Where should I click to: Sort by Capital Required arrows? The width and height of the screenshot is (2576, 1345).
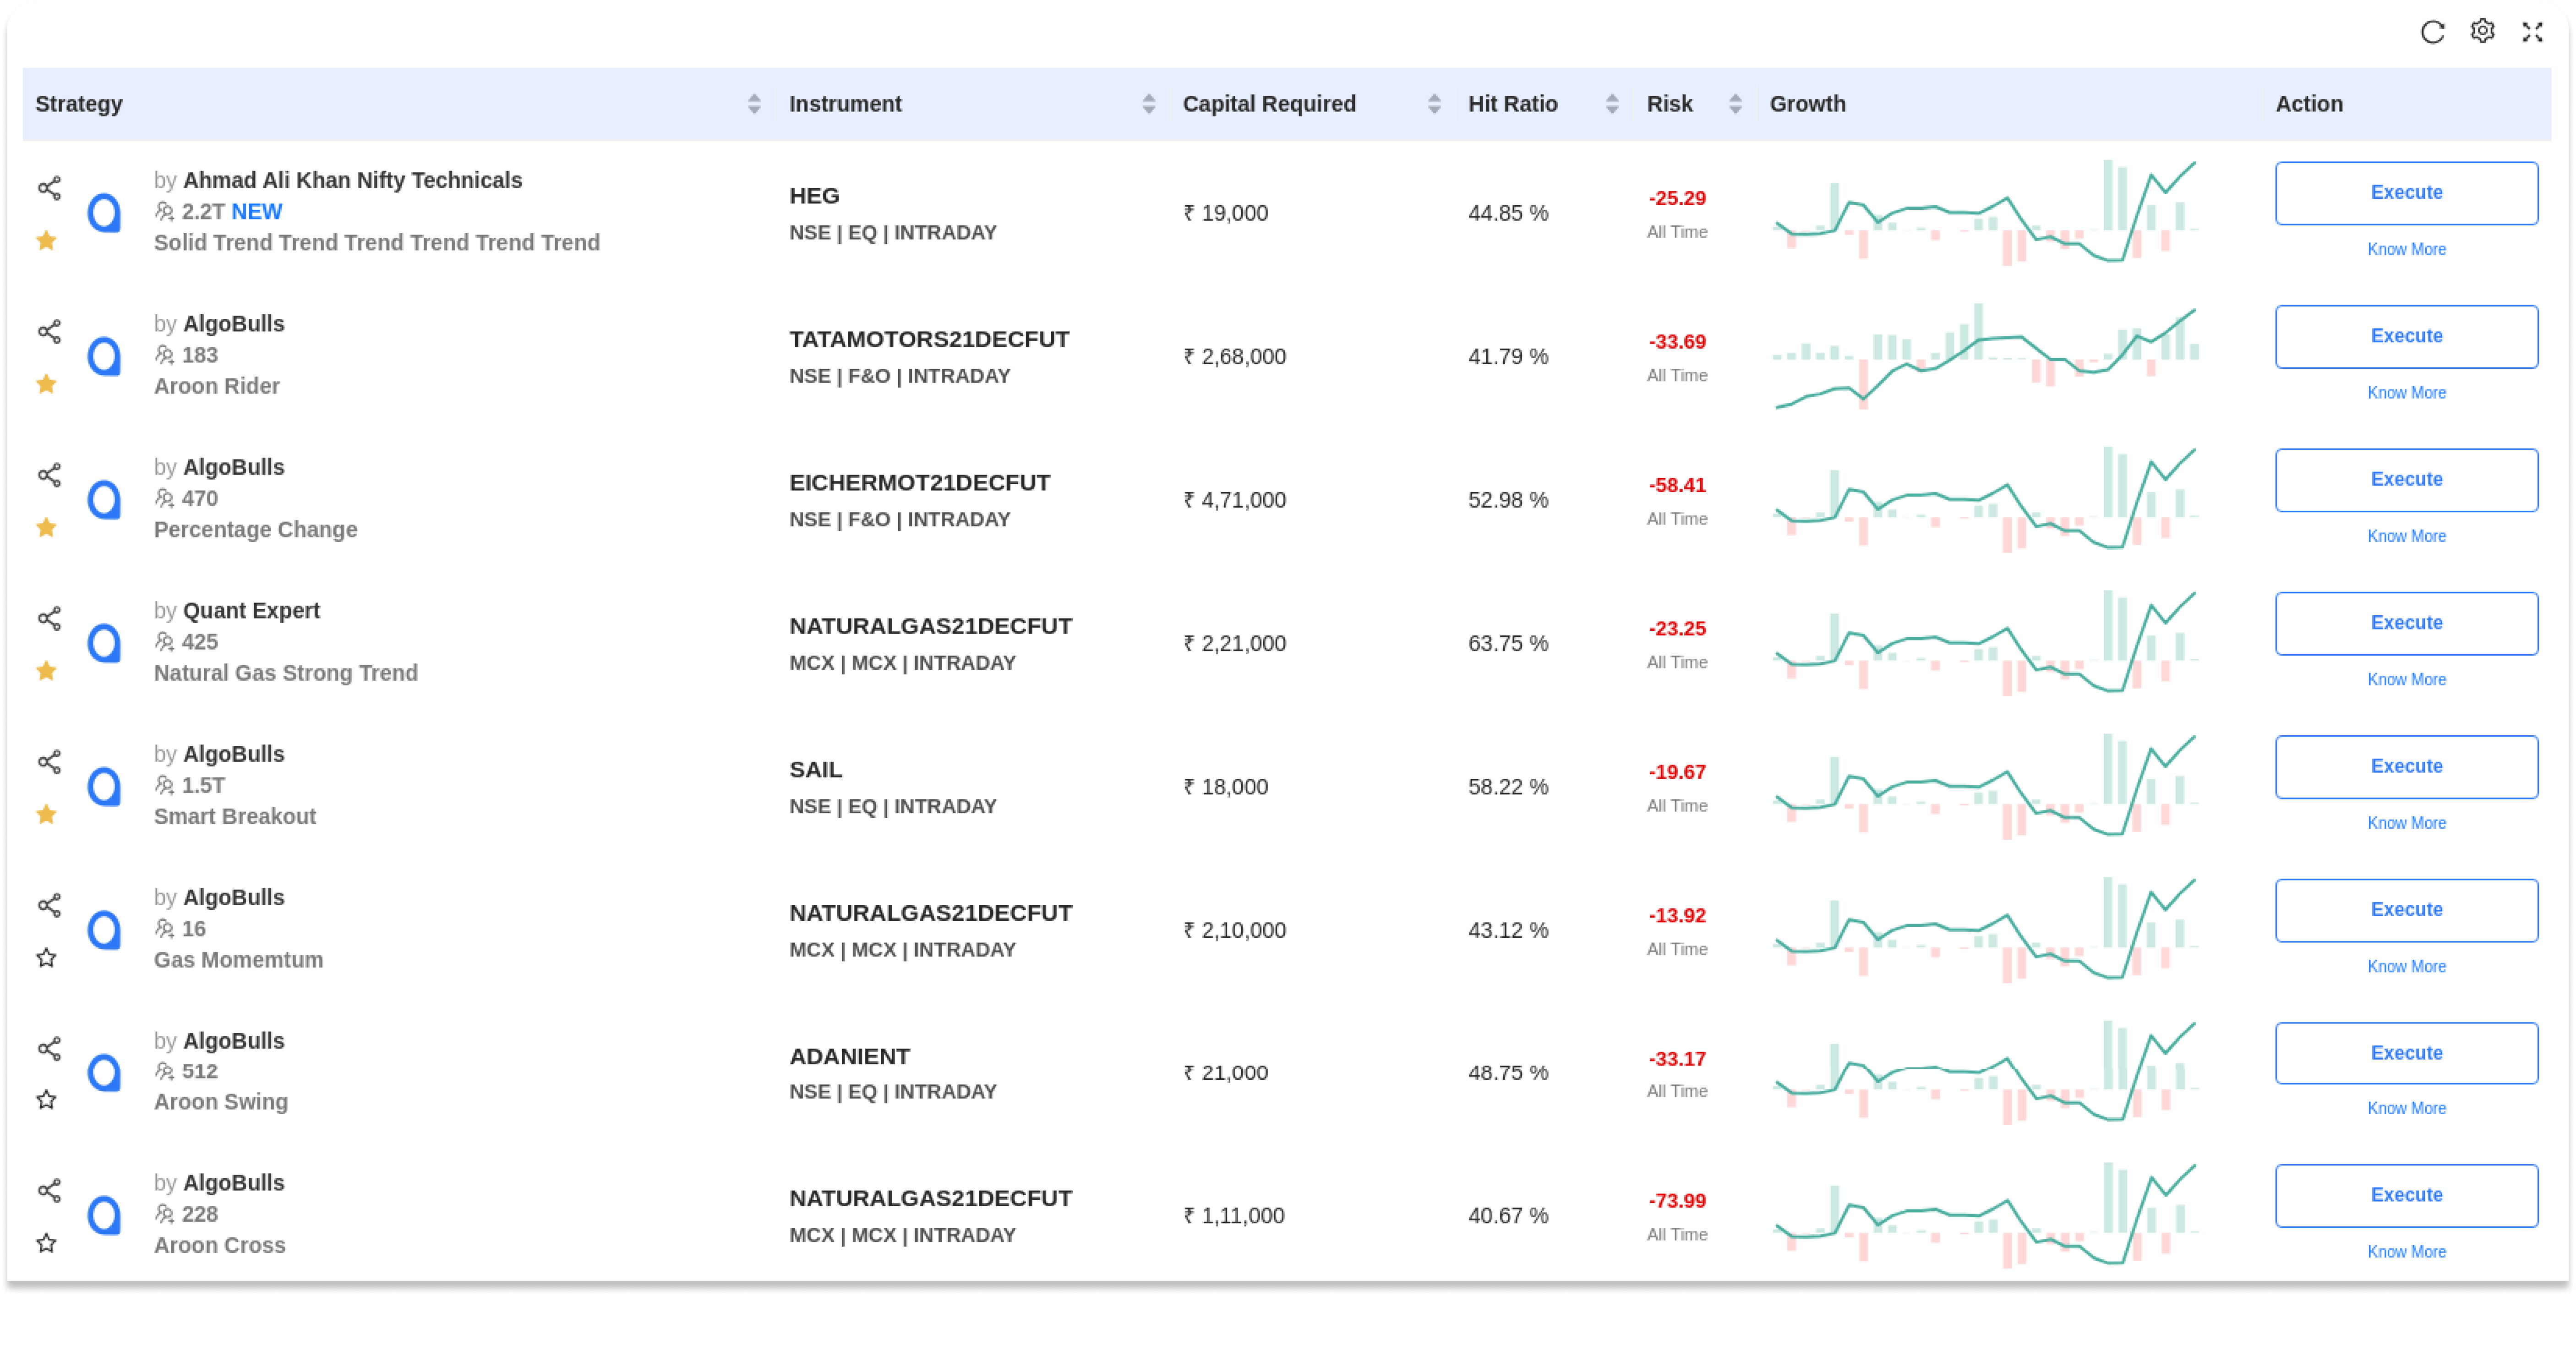(1434, 104)
